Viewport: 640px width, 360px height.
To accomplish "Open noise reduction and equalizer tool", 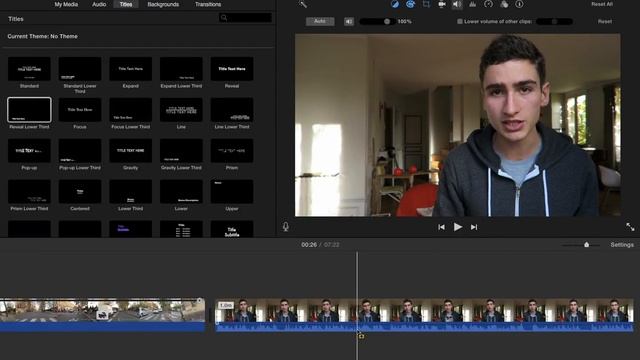I will 473,4.
